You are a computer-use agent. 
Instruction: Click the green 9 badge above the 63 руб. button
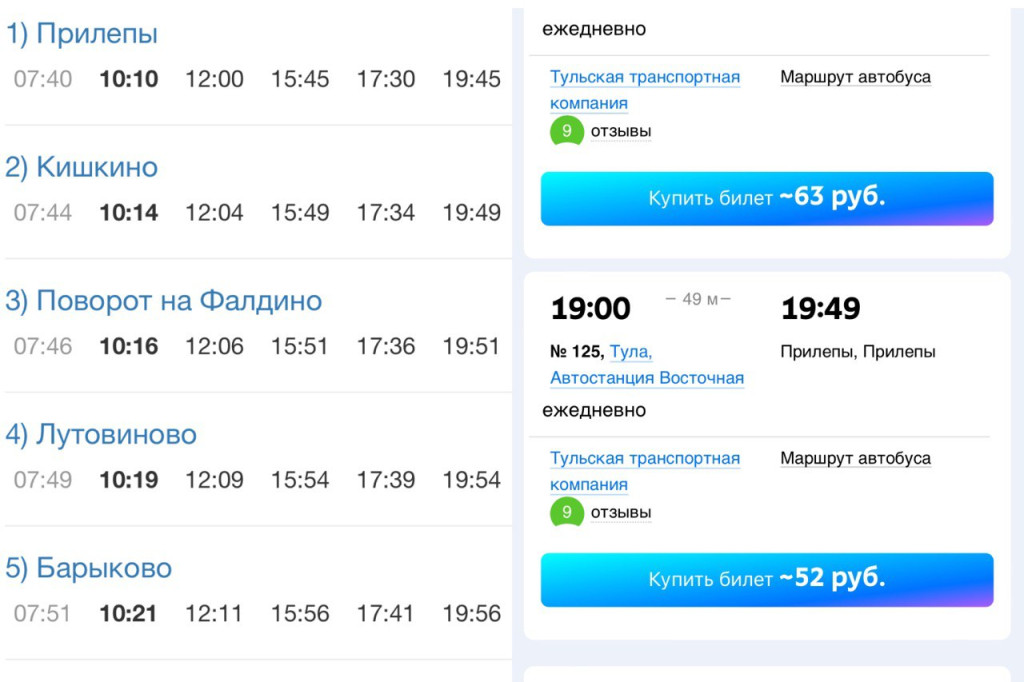pos(567,131)
